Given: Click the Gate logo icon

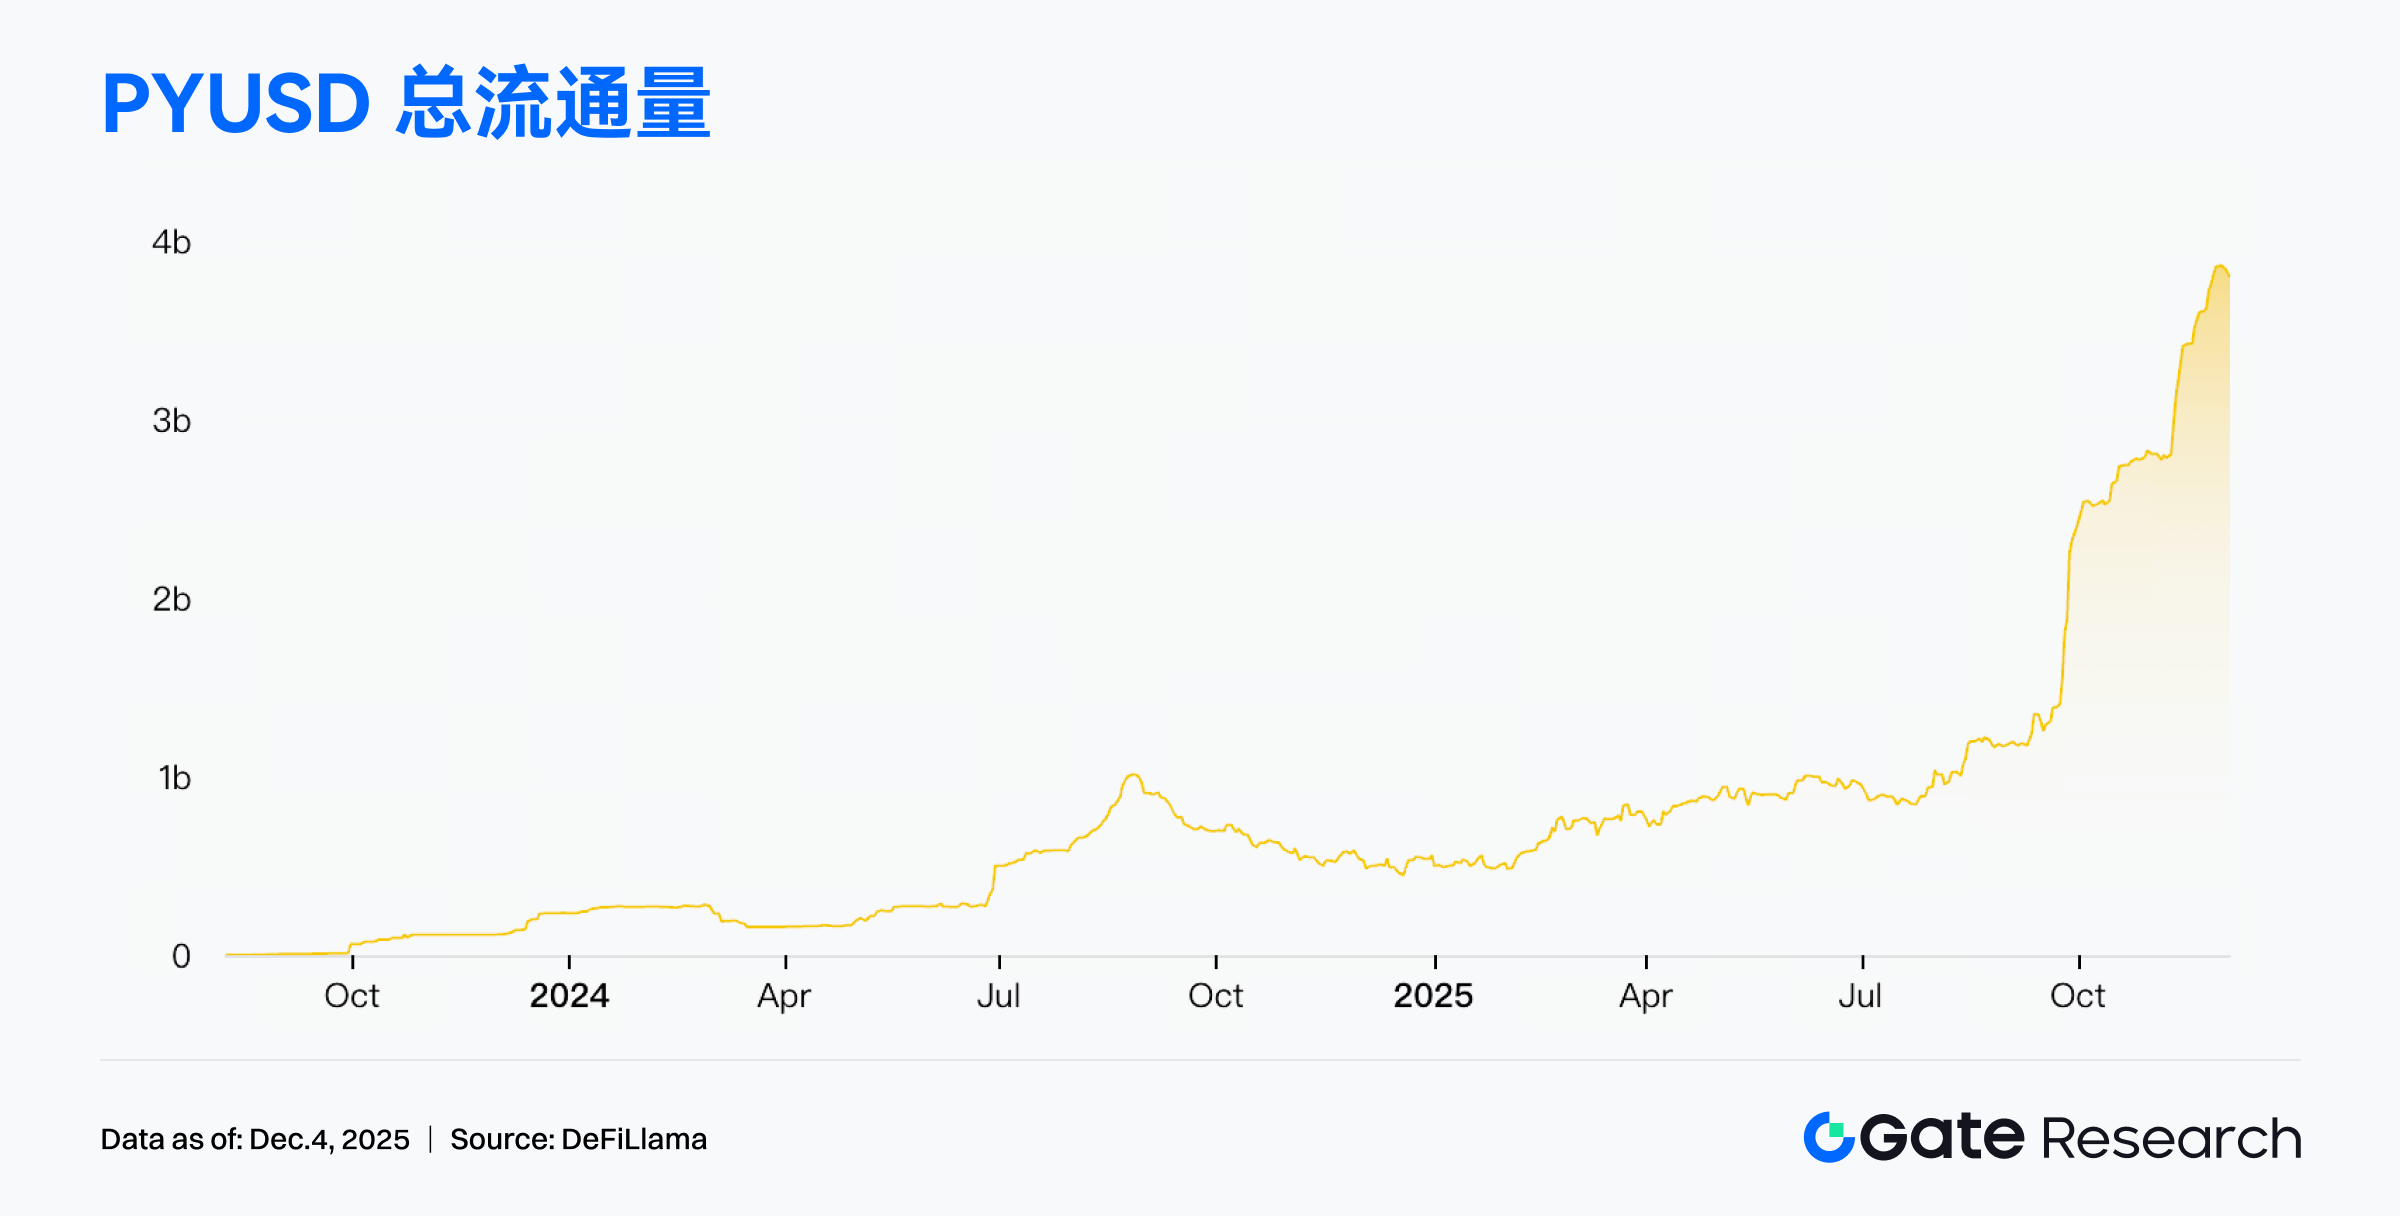Looking at the screenshot, I should pos(1829,1137).
